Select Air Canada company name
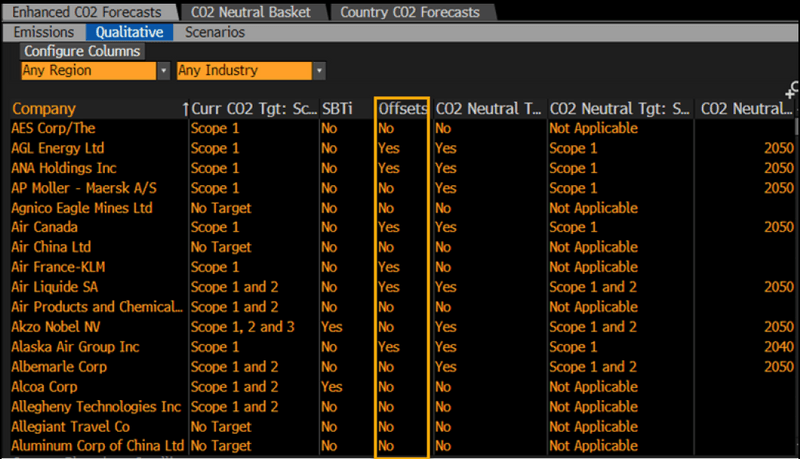The image size is (800, 459). (x=44, y=227)
